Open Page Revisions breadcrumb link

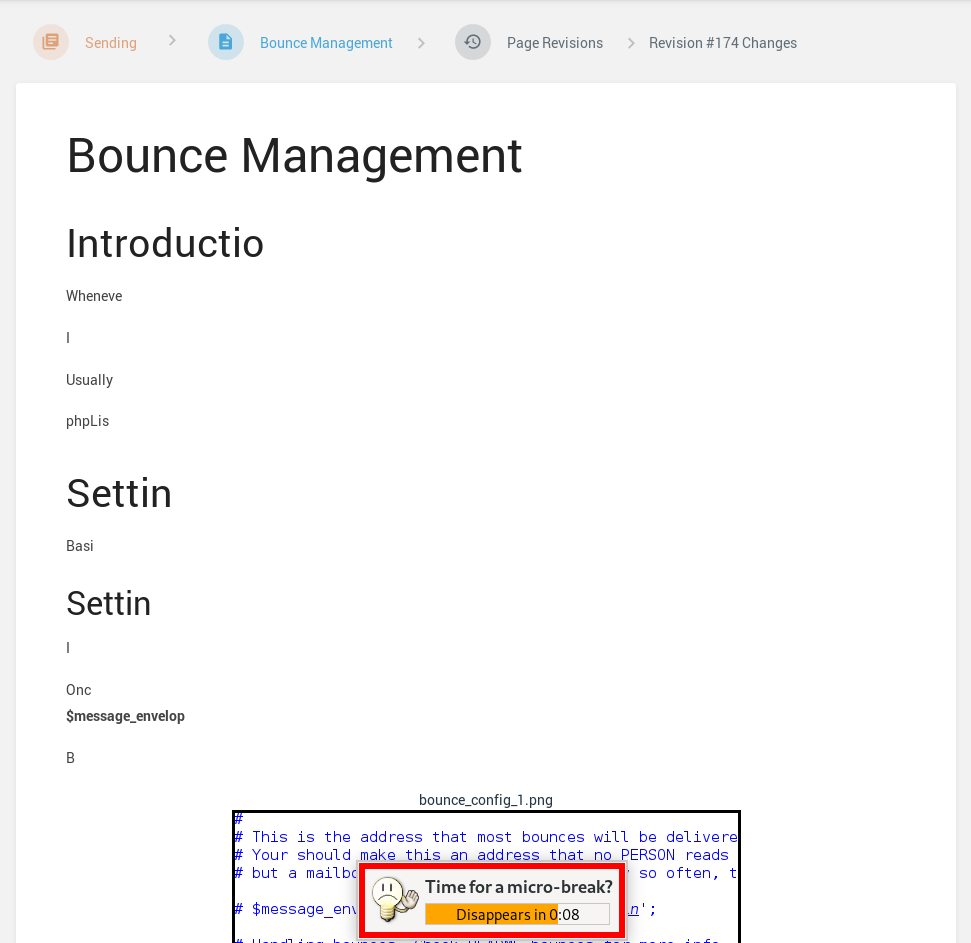click(x=555, y=43)
